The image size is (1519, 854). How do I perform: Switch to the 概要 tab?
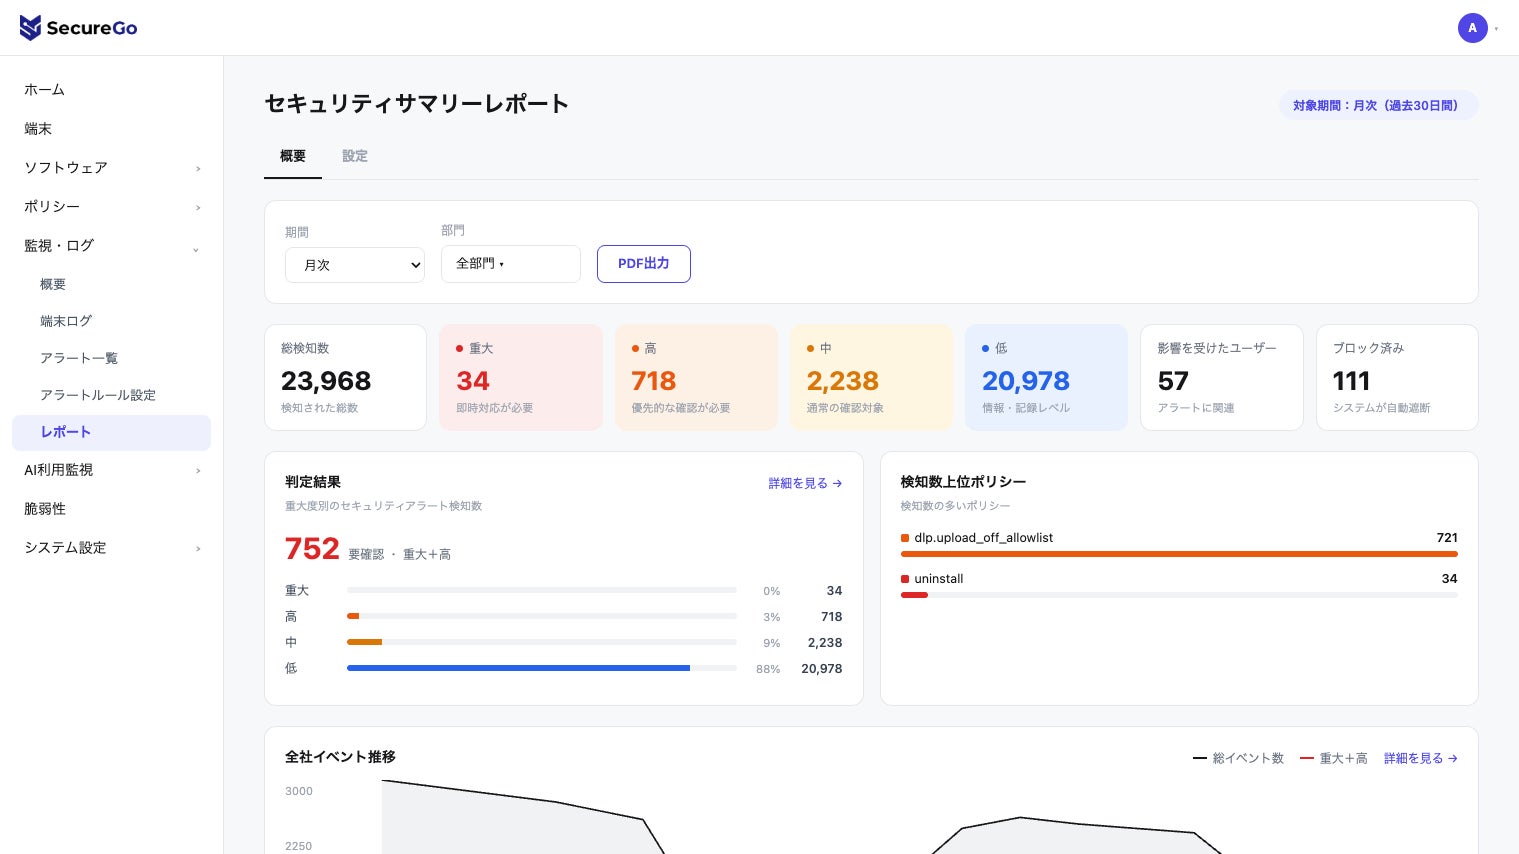pyautogui.click(x=293, y=156)
